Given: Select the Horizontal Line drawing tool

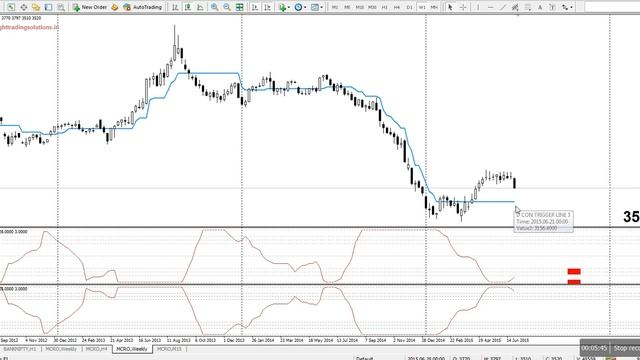Looking at the screenshot, I should click(x=491, y=7).
